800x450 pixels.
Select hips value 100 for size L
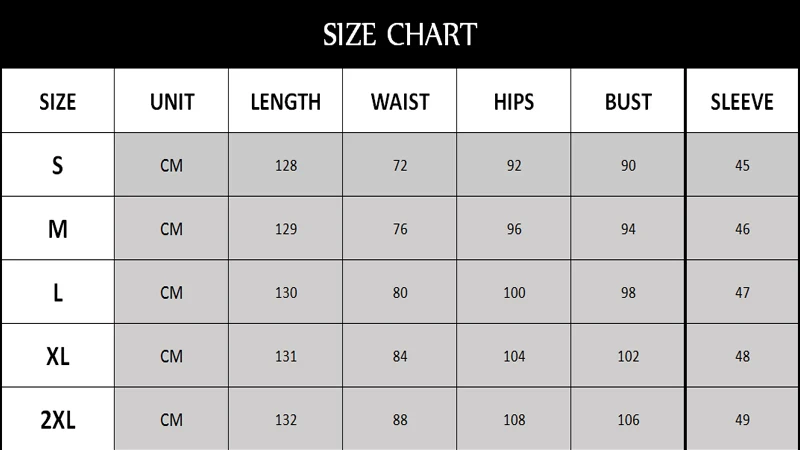pyautogui.click(x=514, y=293)
